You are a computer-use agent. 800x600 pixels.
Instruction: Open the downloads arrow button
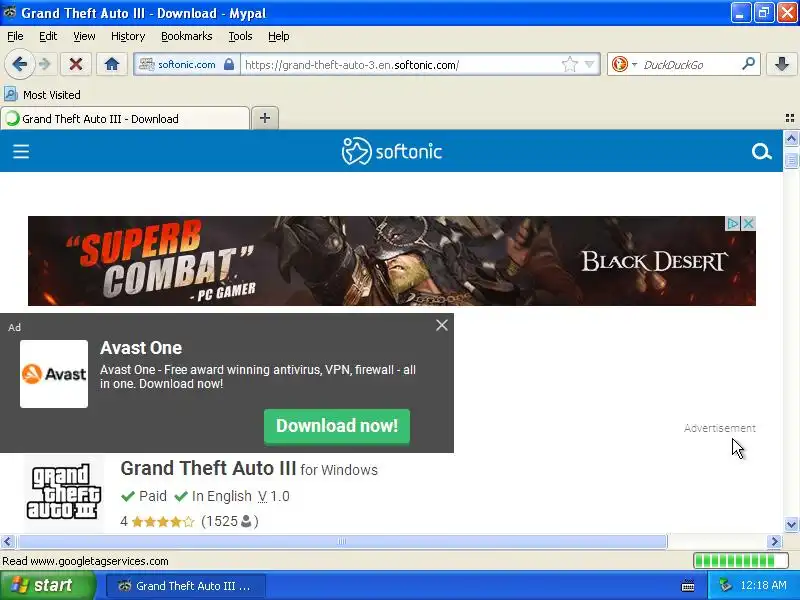coord(782,64)
